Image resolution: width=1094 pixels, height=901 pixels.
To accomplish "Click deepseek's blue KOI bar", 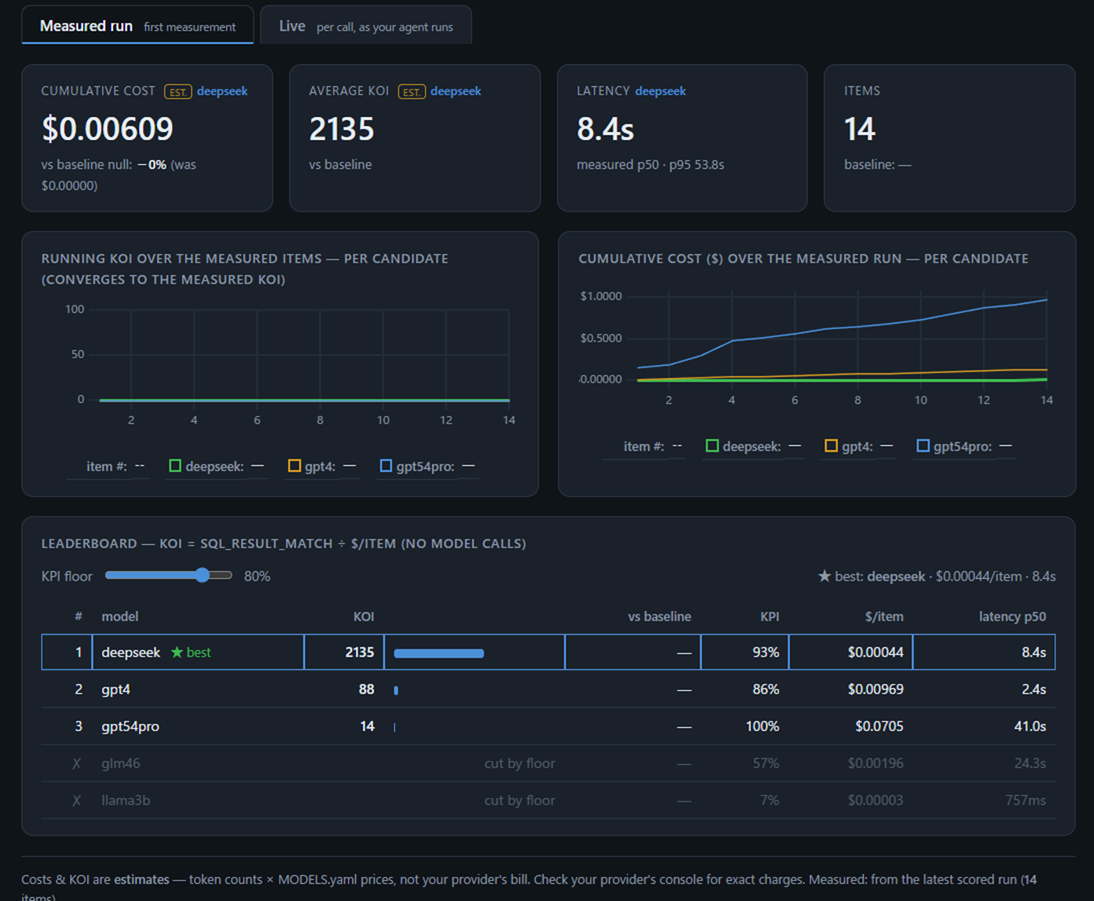I will tap(439, 653).
